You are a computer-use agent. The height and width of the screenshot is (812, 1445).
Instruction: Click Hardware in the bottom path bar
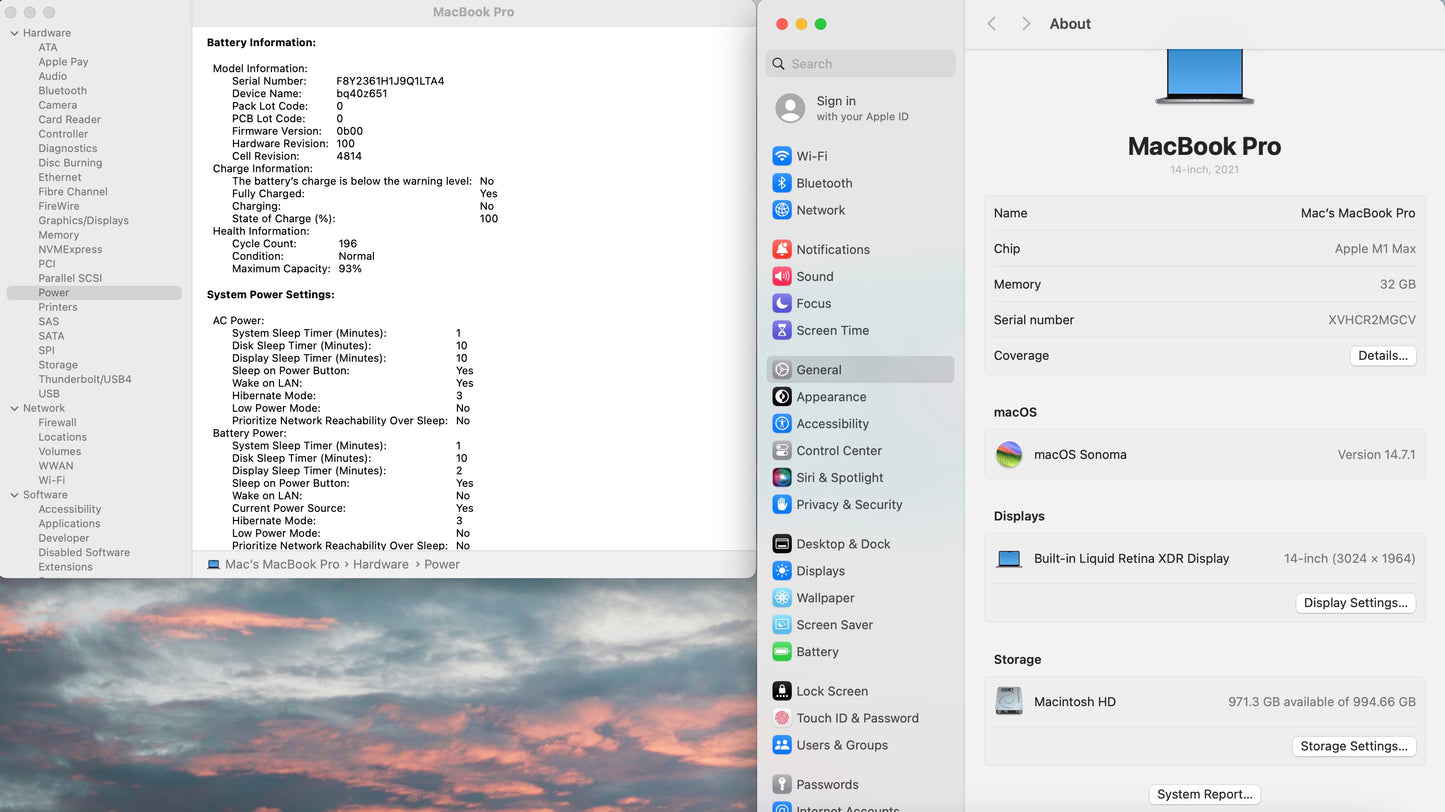point(381,564)
